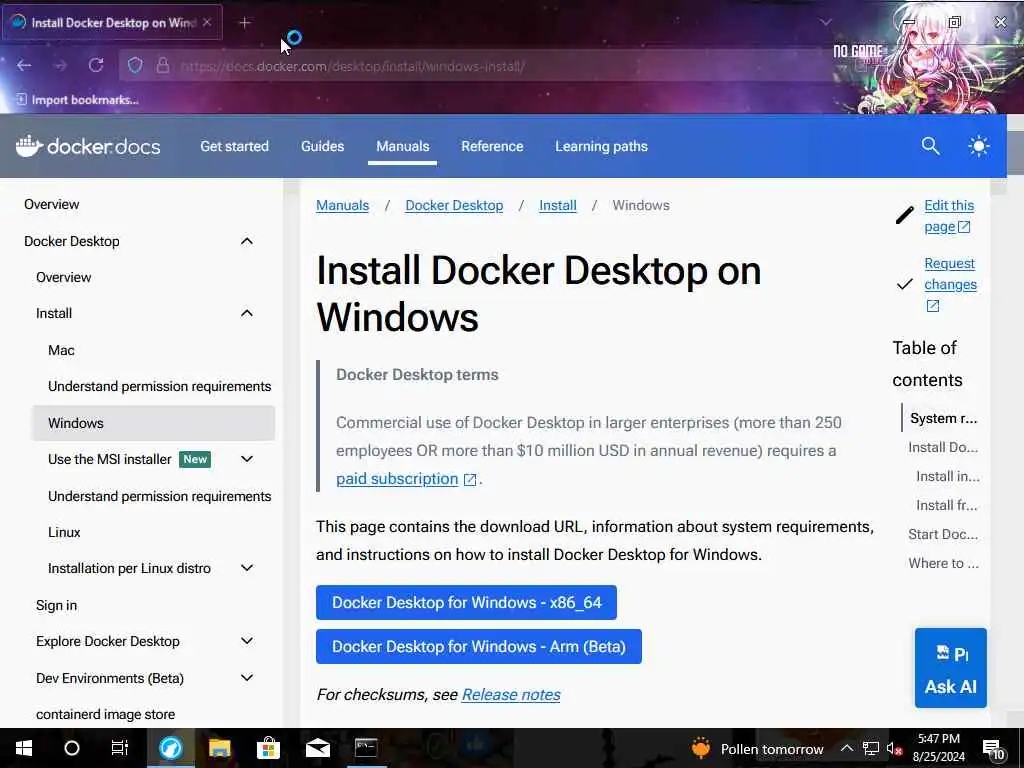
Task: Jump to Where to ... contents entry
Action: 943,564
